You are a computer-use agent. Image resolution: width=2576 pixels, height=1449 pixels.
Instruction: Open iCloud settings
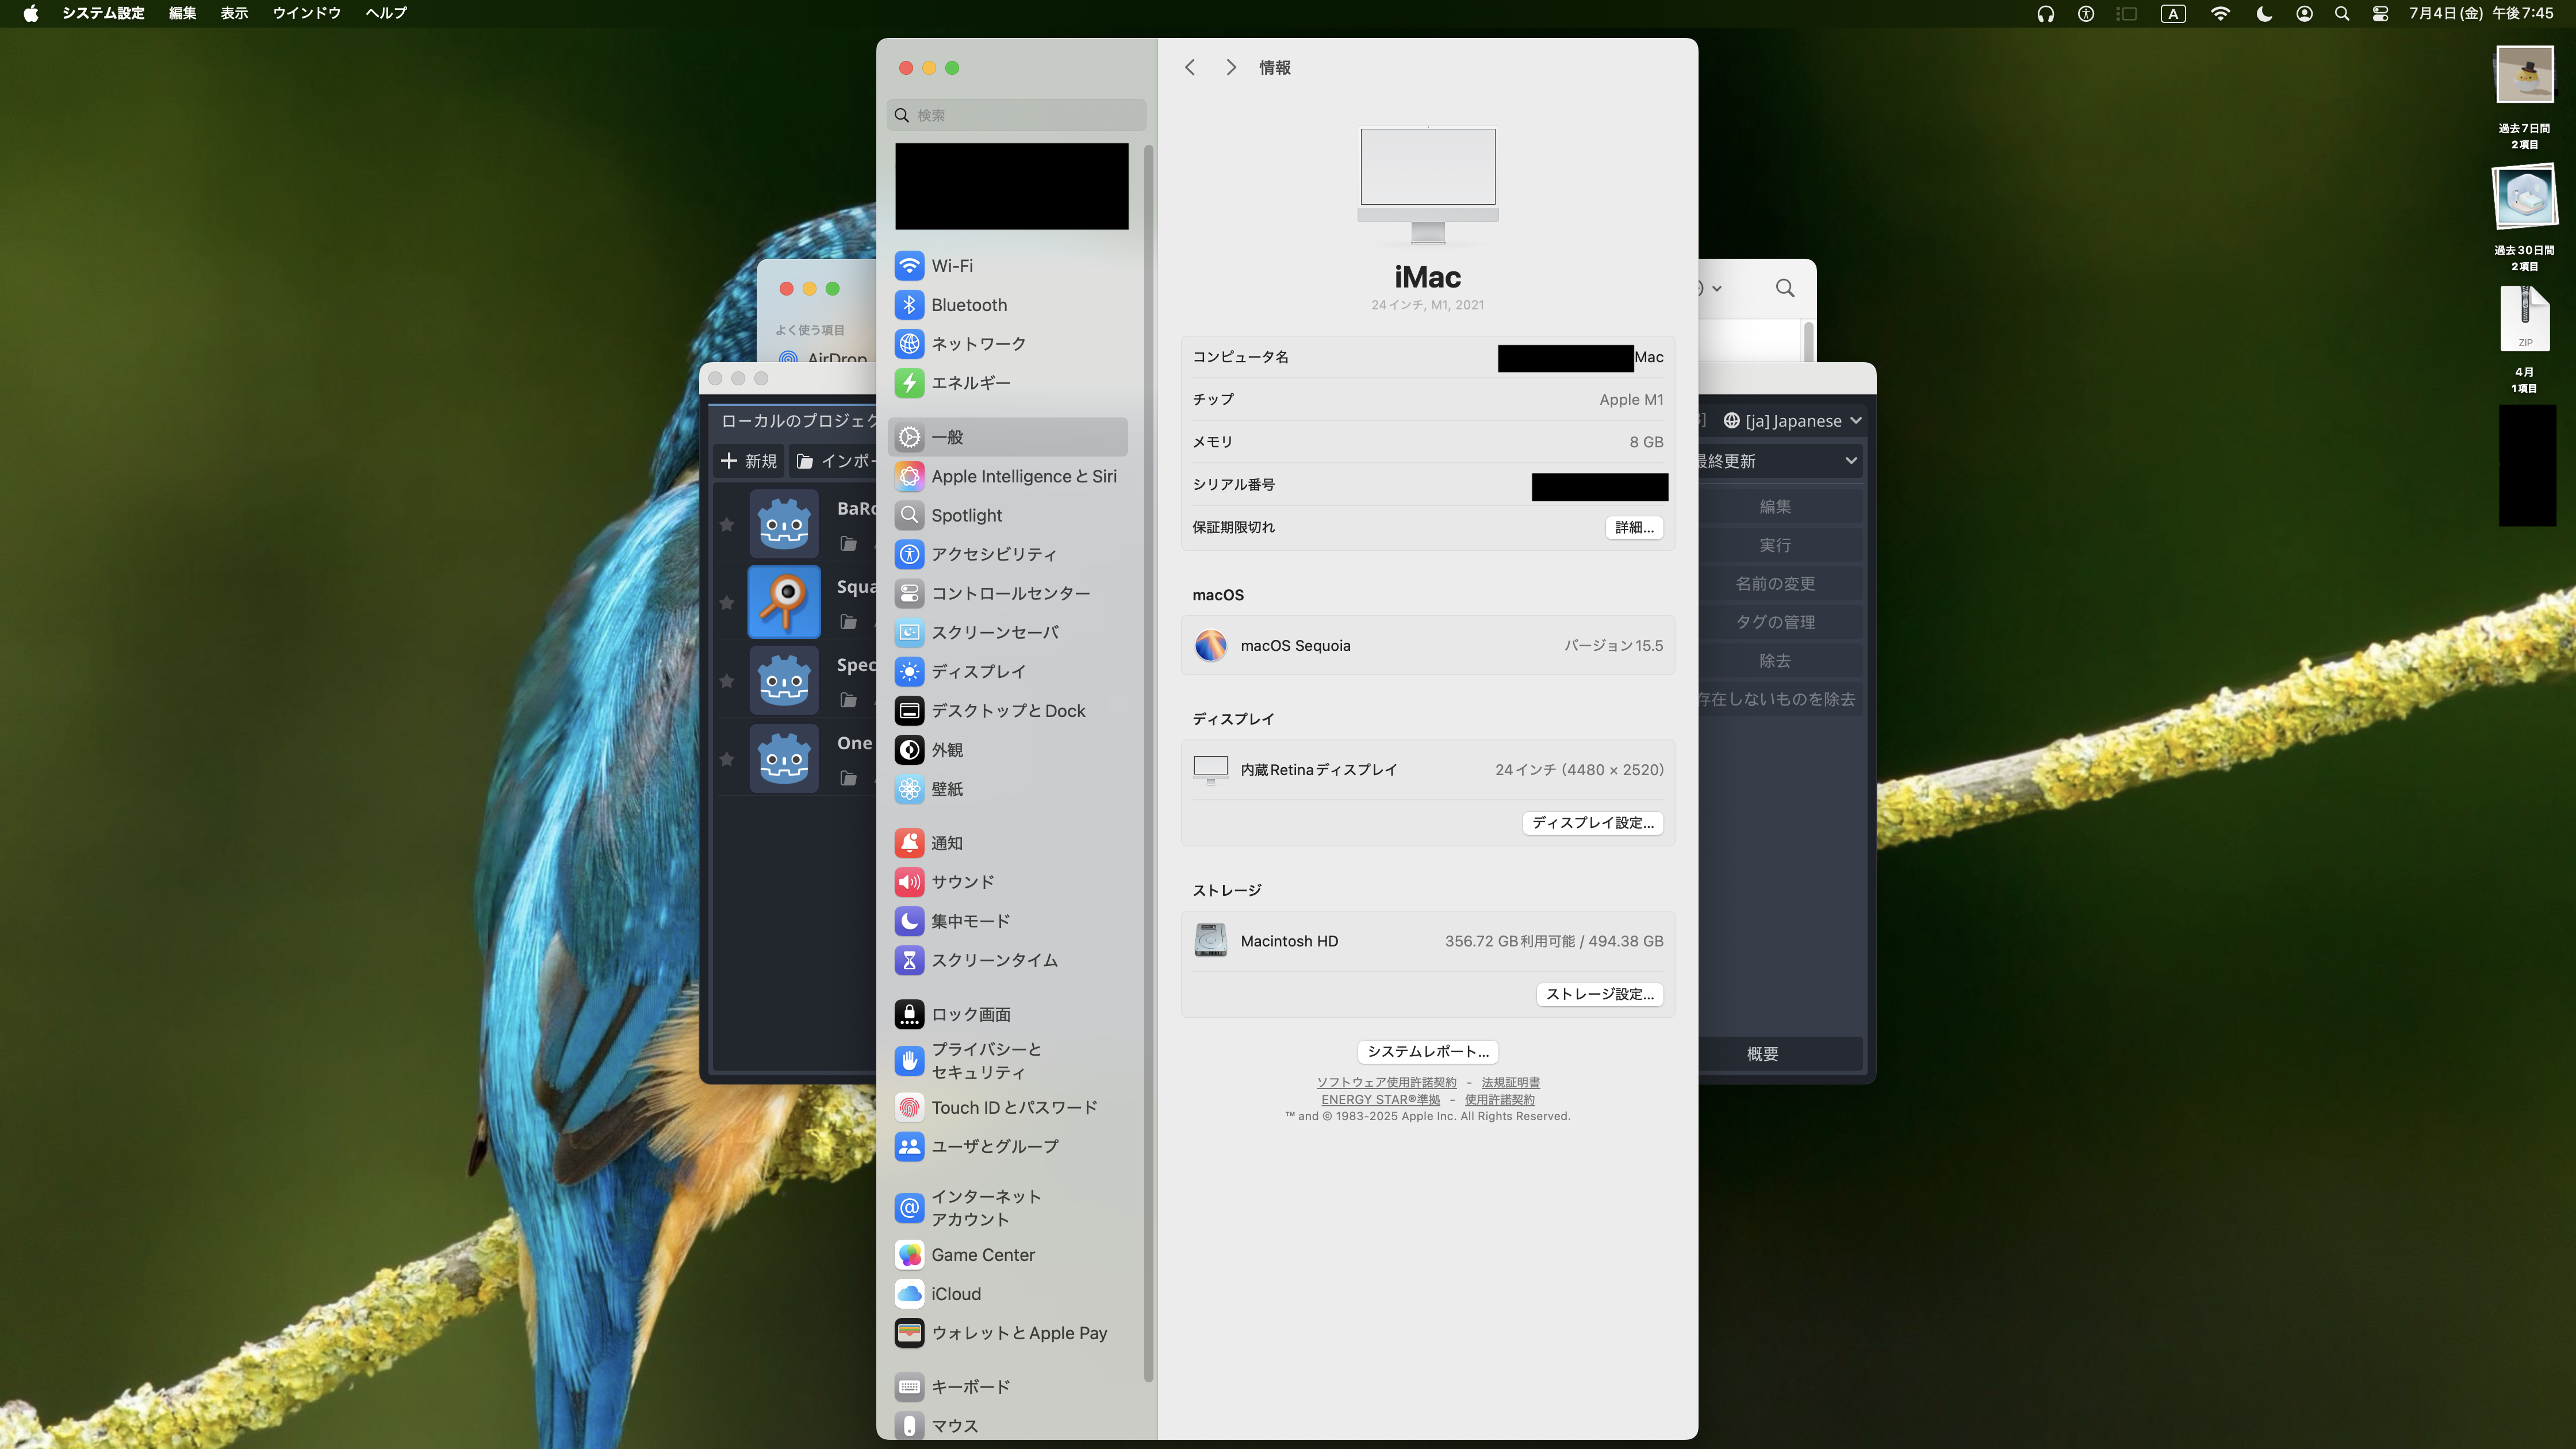tap(1008, 1294)
